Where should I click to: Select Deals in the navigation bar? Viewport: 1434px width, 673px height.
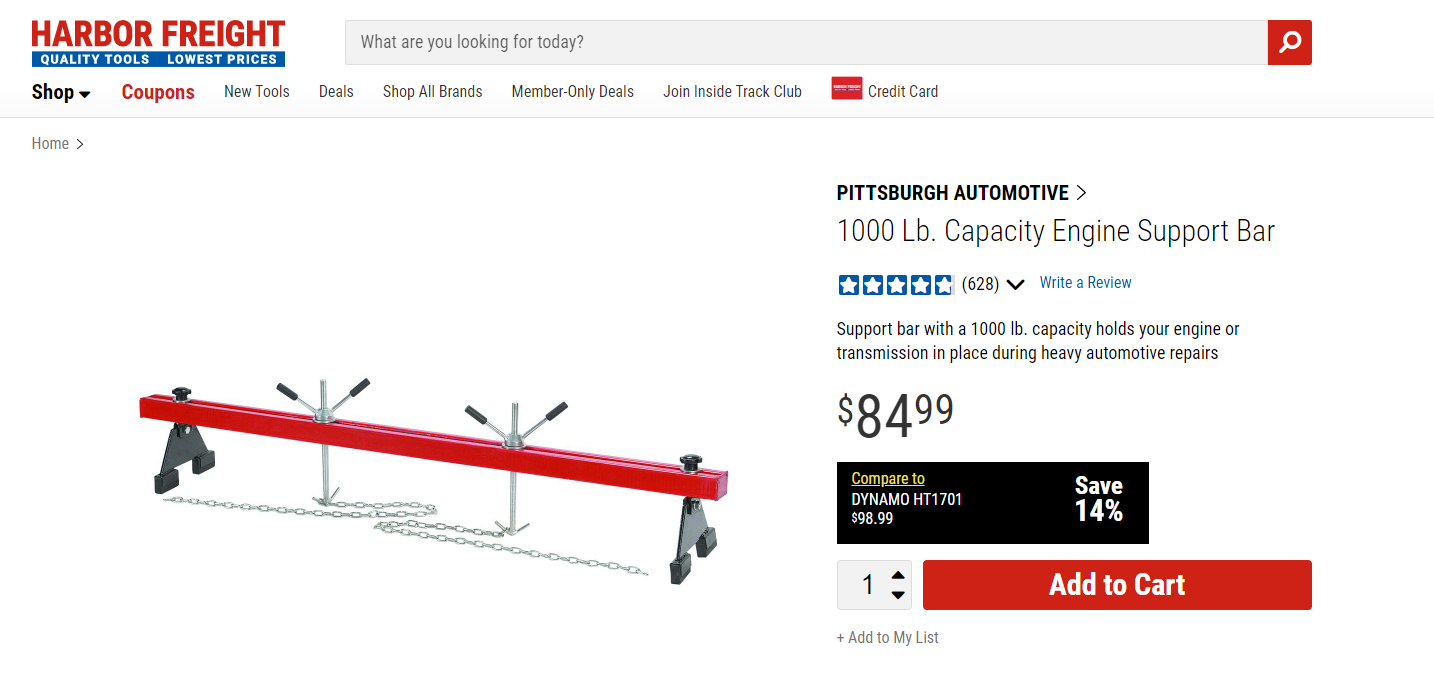[x=336, y=91]
